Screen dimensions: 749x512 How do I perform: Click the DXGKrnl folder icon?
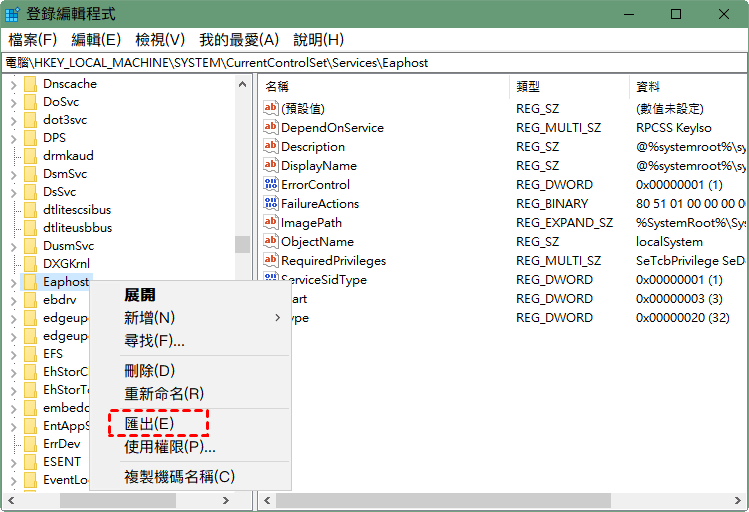click(30, 264)
